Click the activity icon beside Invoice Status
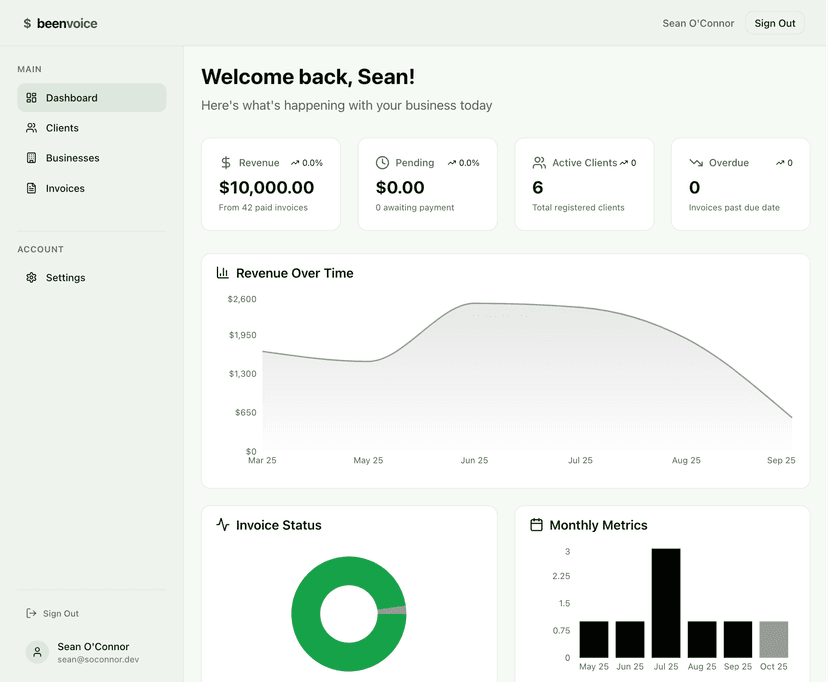The width and height of the screenshot is (828, 682). point(222,524)
